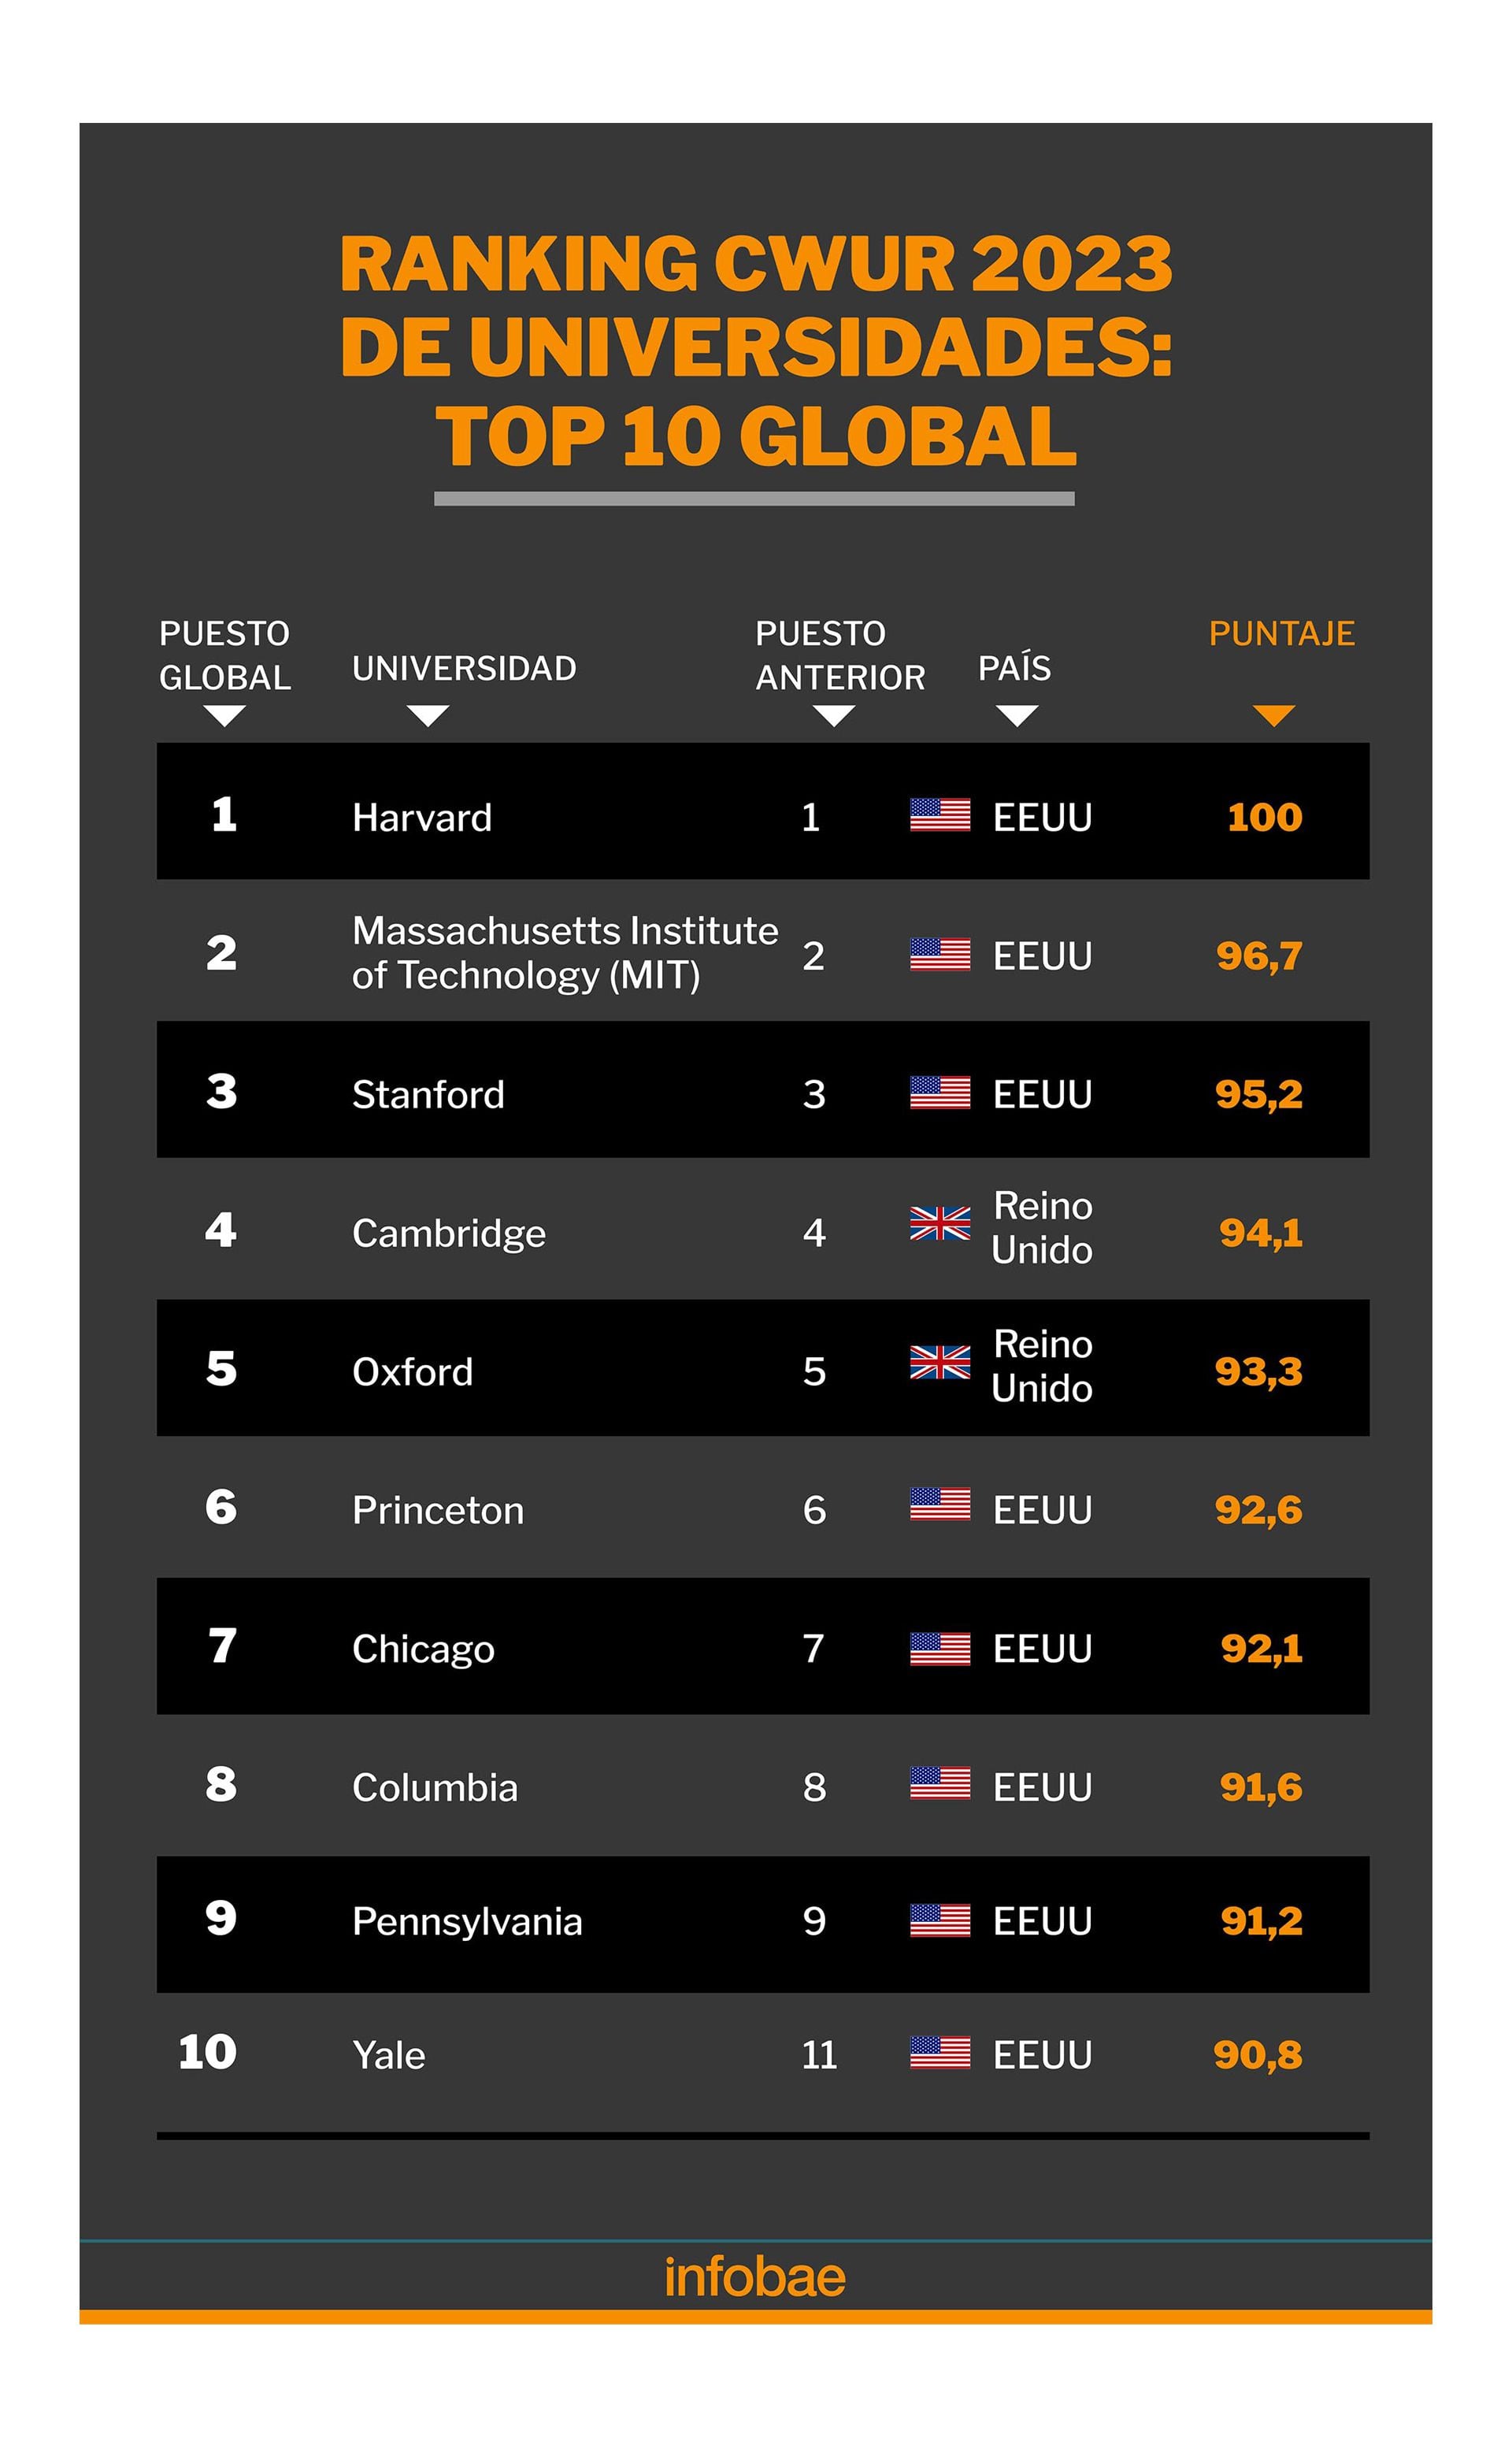The width and height of the screenshot is (1512, 2460).
Task: Click the US flag in Princeton's row
Action: pos(939,1504)
